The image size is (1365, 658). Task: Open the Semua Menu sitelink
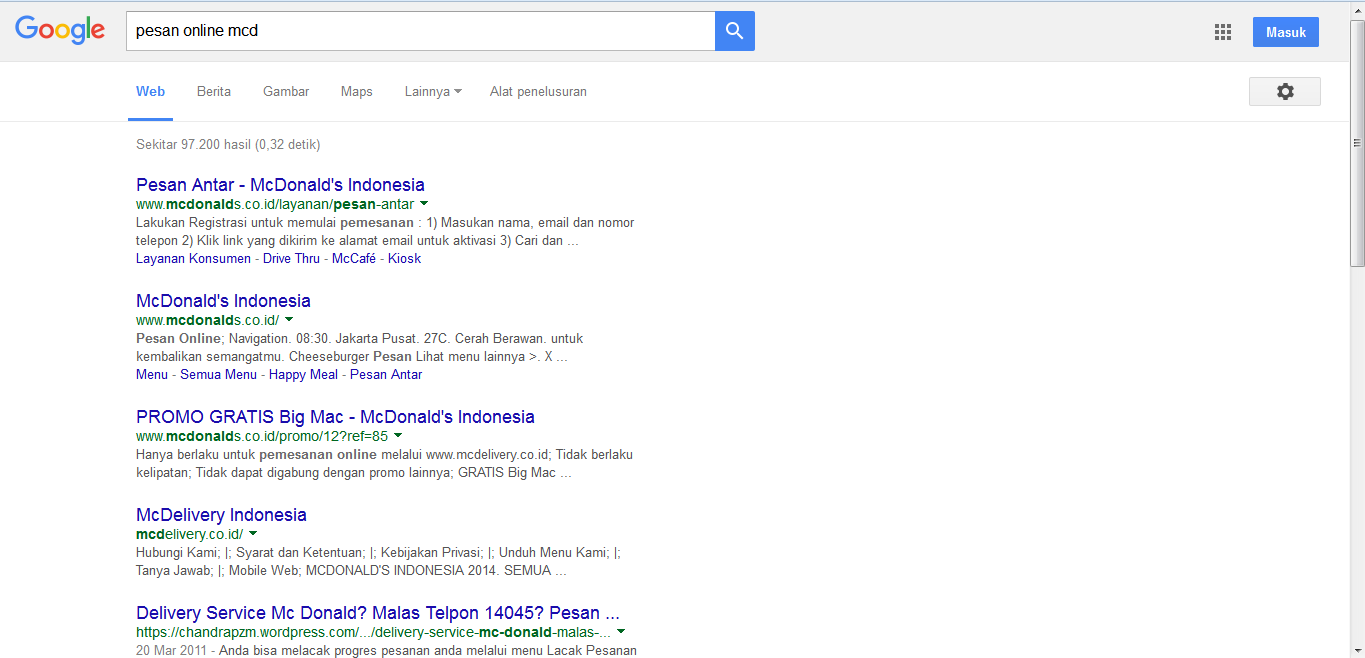point(219,375)
